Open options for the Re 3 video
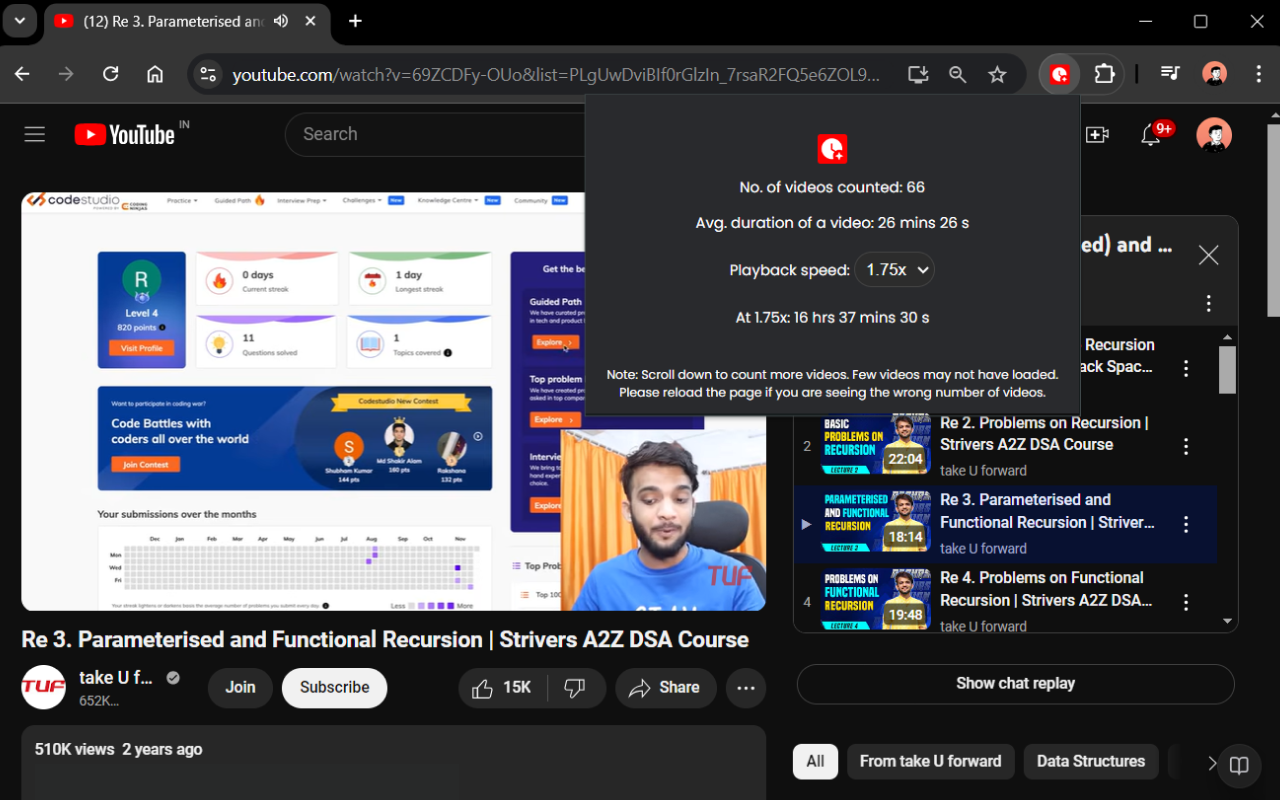1280x800 pixels. [x=1186, y=524]
